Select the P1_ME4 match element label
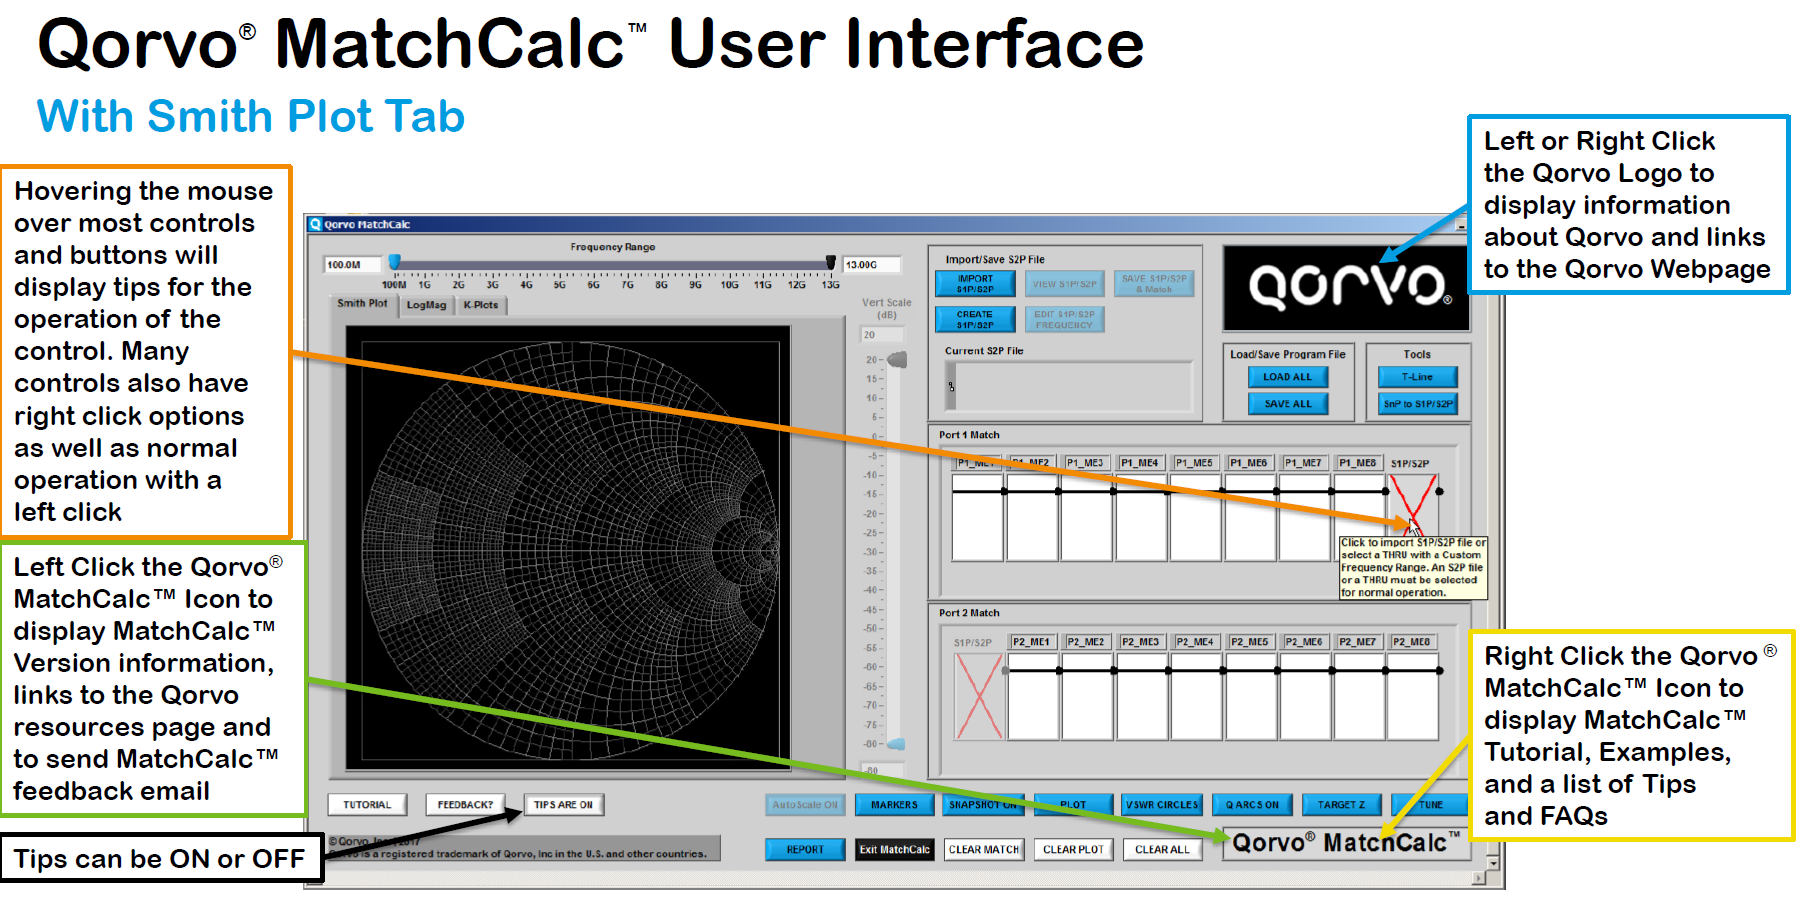The height and width of the screenshot is (906, 1796). pyautogui.click(x=1140, y=463)
